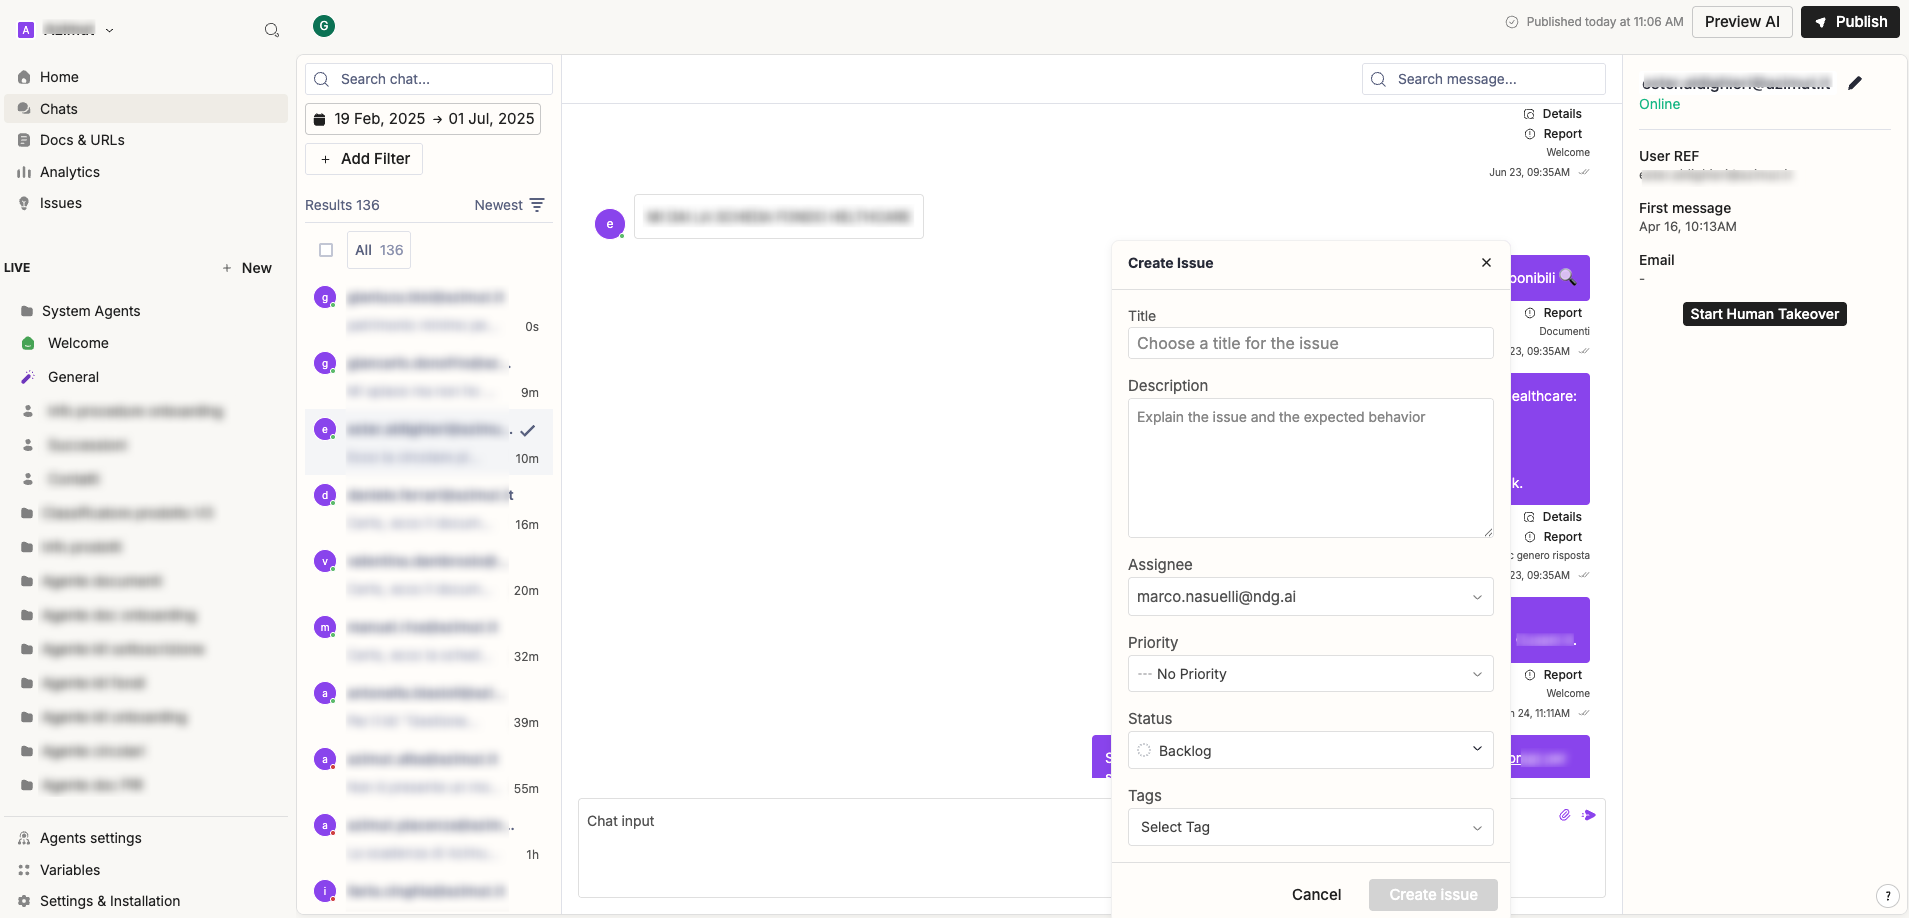Viewport: 1909px width, 918px height.
Task: Click the issue Title input field
Action: 1310,343
